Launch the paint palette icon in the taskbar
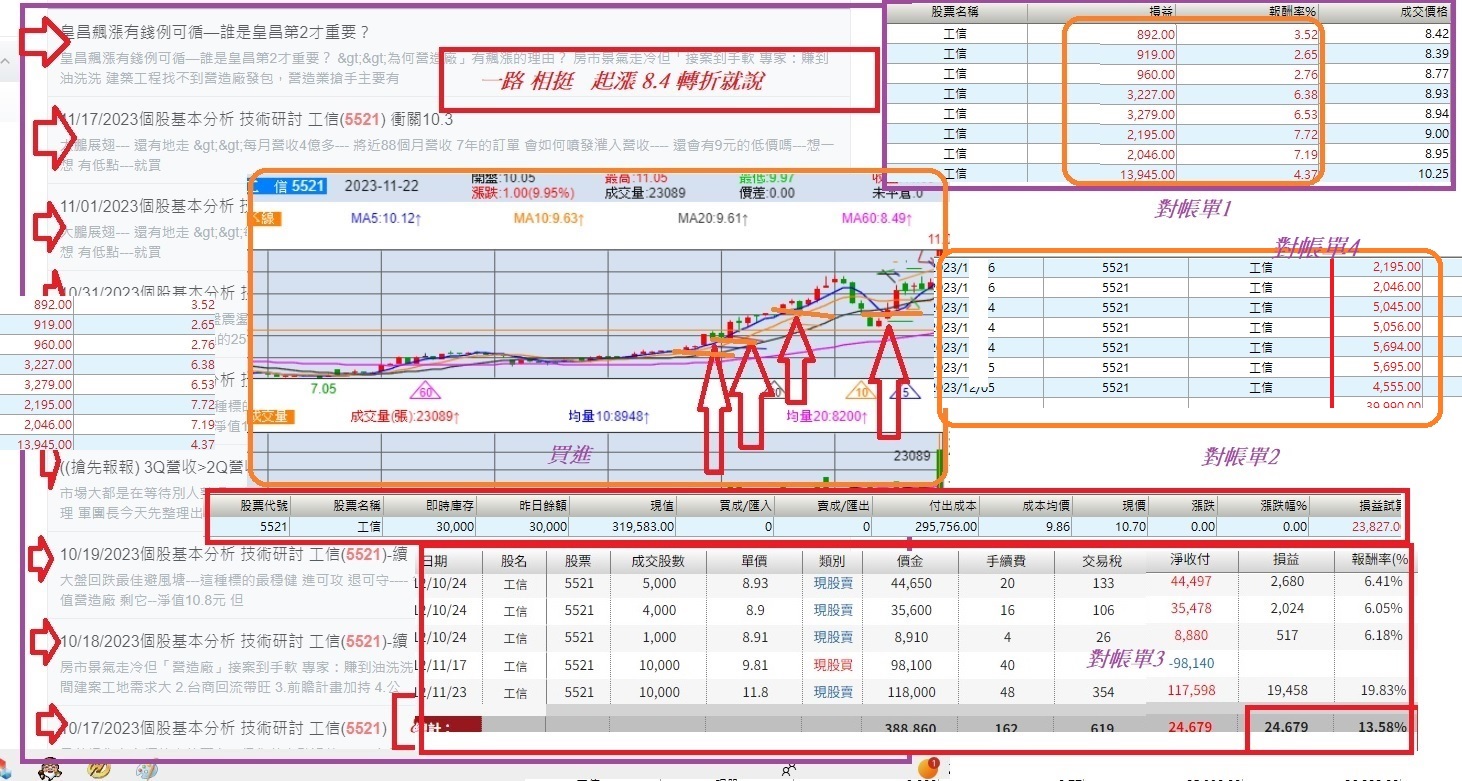Viewport: 1462px width, 781px height. (146, 771)
